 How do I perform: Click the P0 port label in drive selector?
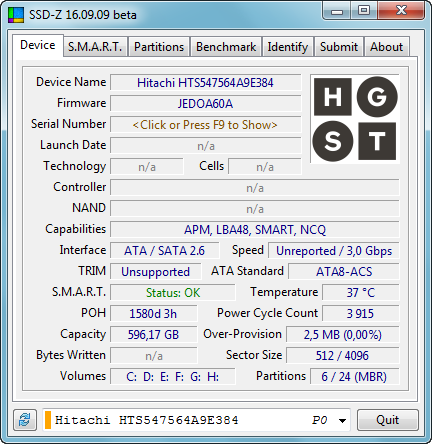(x=319, y=420)
